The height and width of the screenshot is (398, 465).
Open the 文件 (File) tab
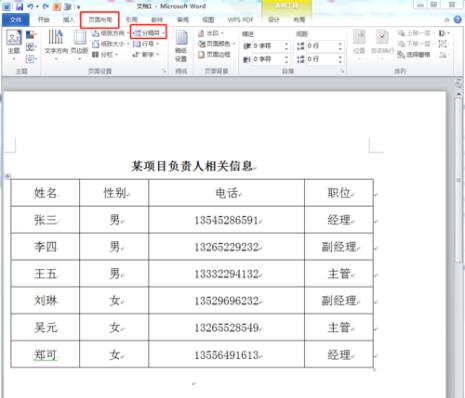tap(15, 20)
